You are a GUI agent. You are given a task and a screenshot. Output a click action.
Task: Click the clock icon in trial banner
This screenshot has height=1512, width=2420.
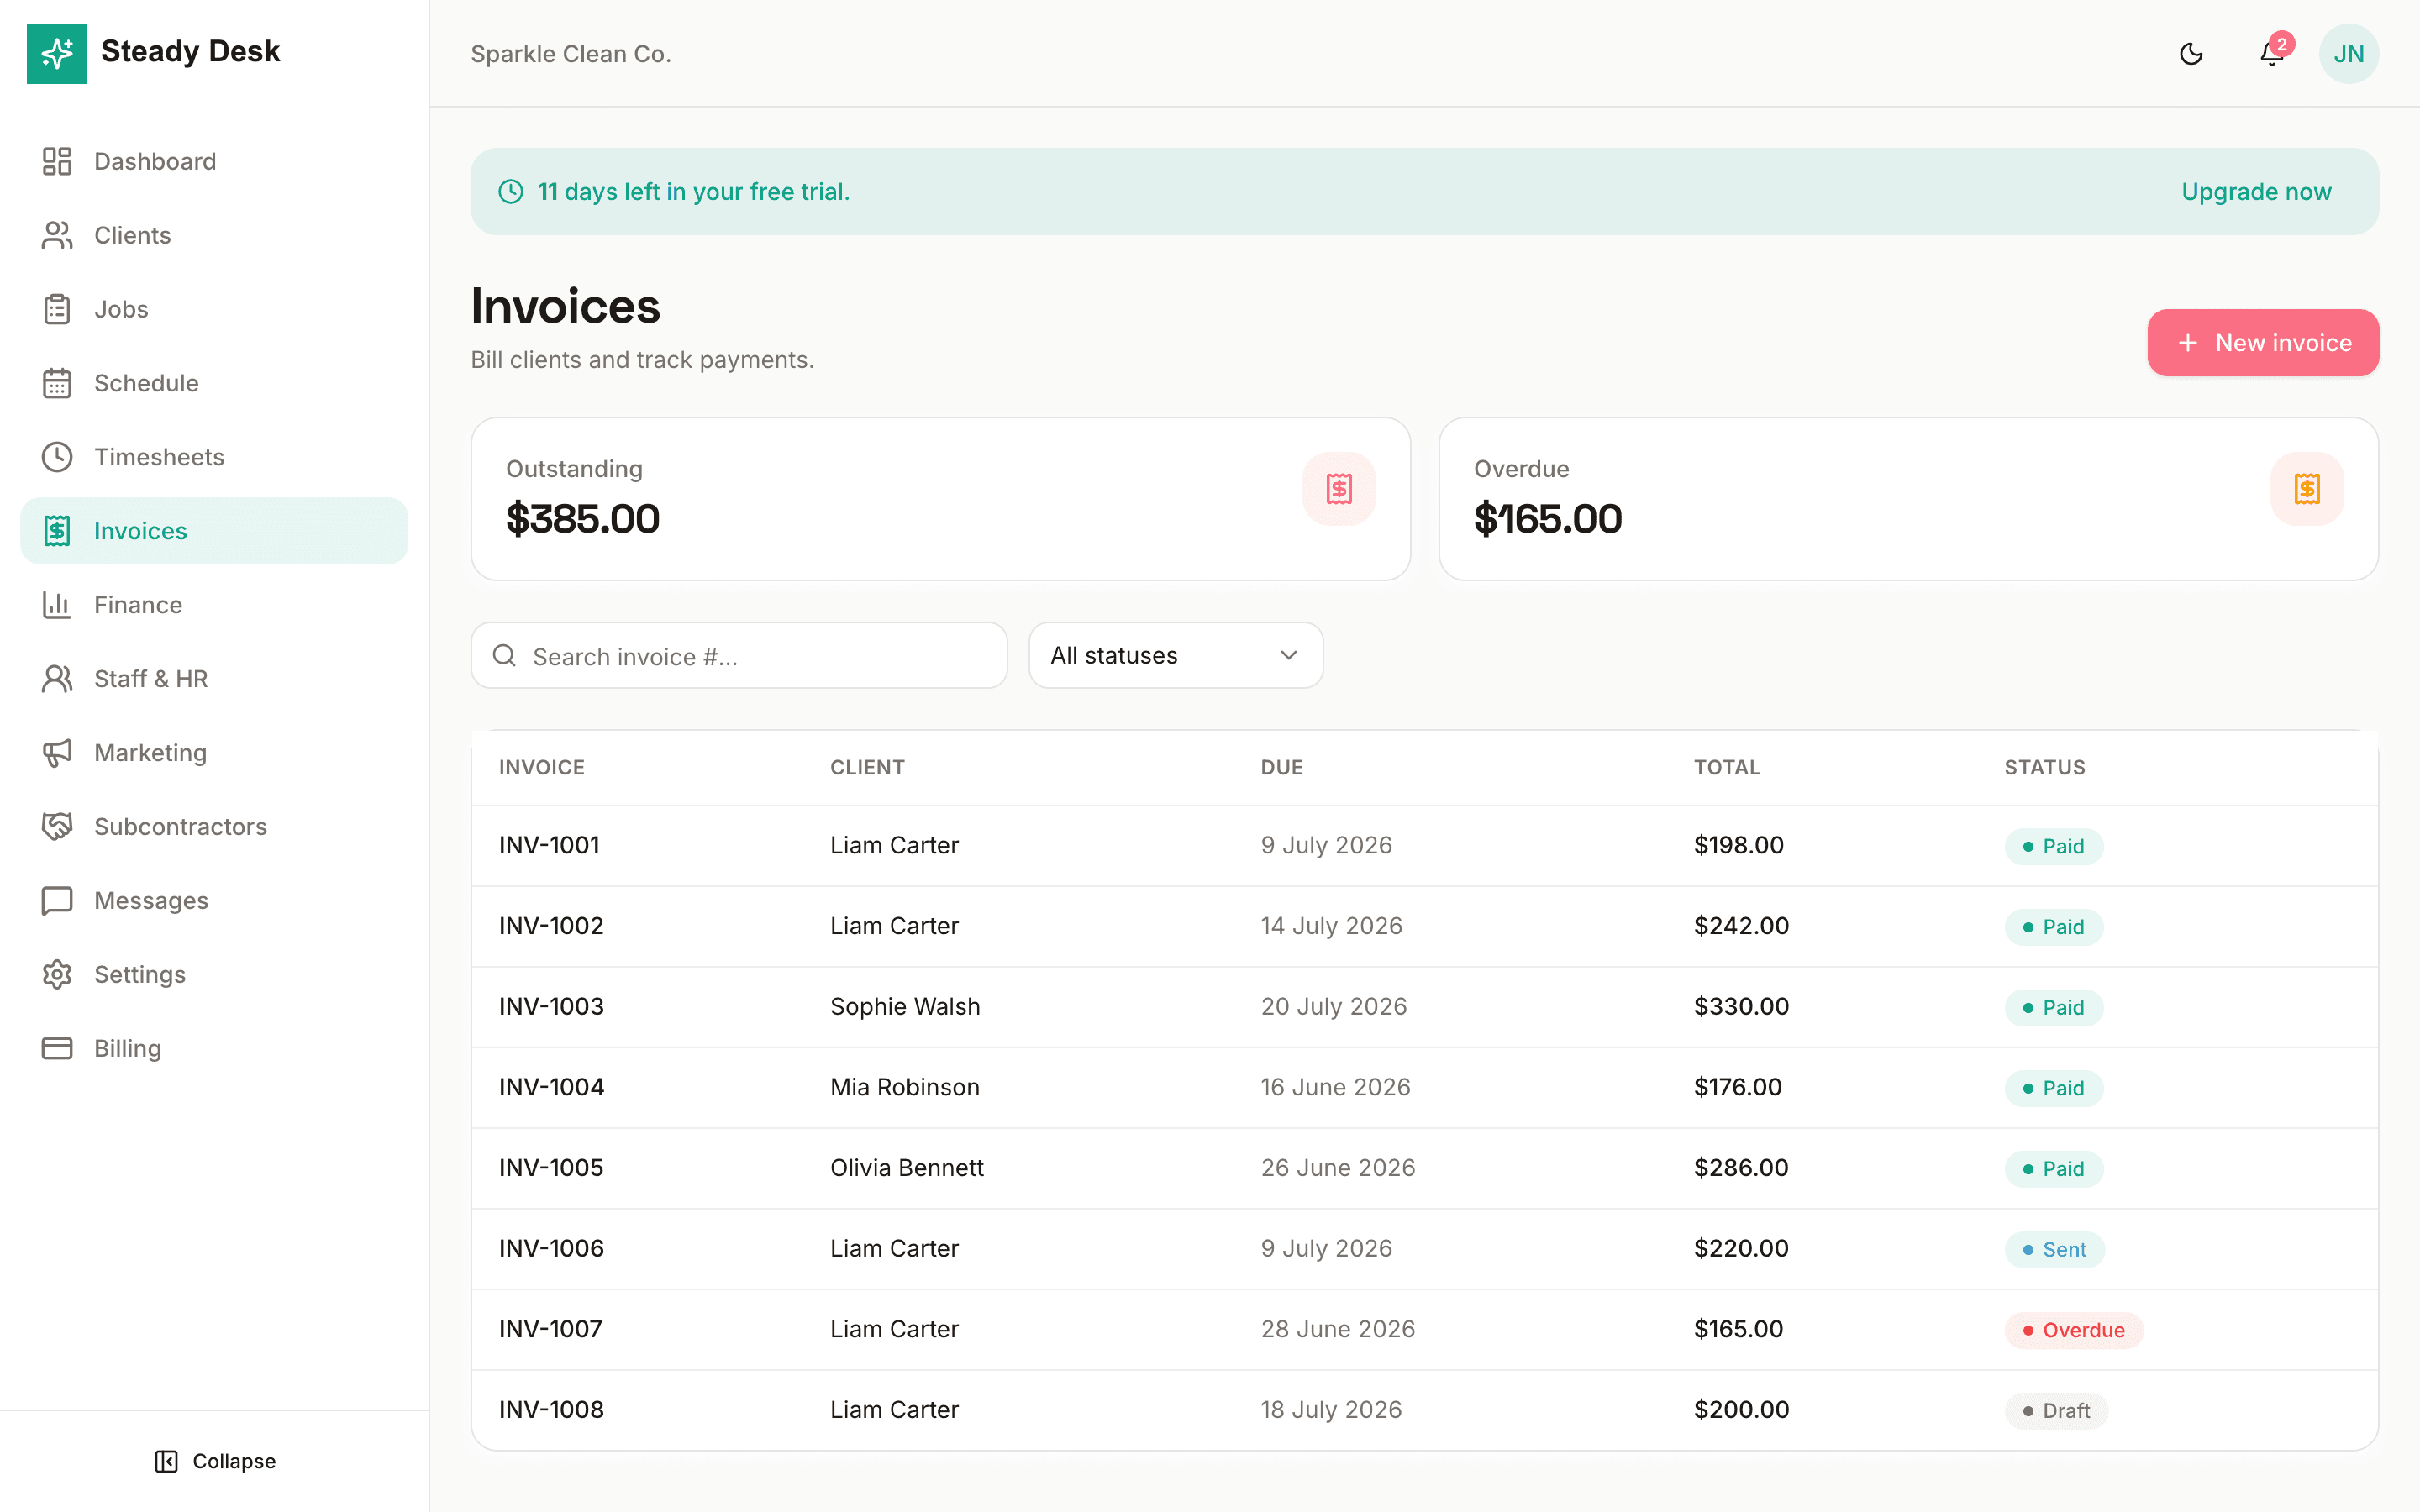(511, 191)
